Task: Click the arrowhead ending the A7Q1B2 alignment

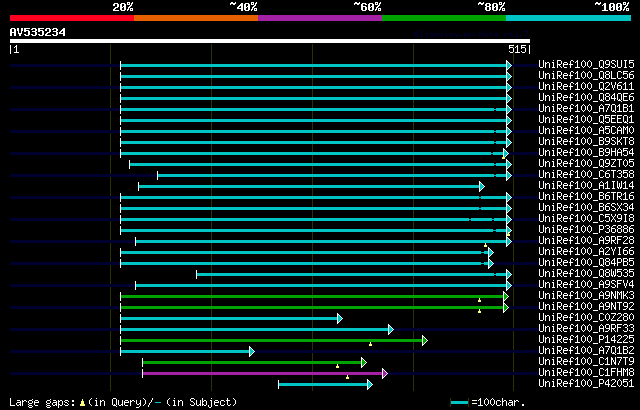Action: tap(252, 352)
